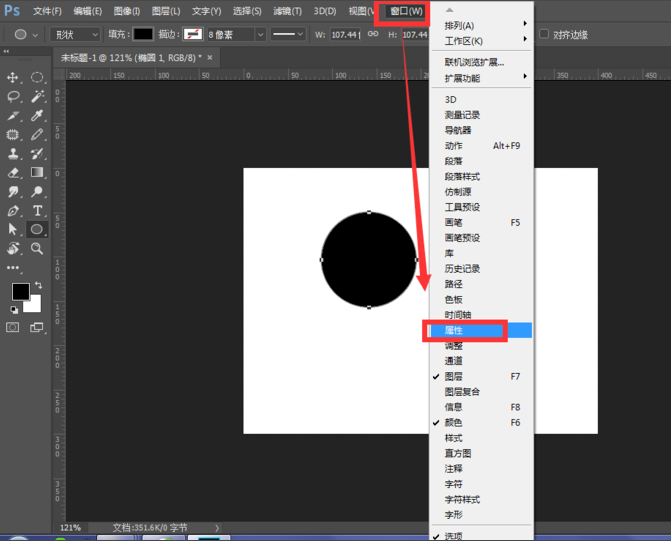Image resolution: width=671 pixels, height=541 pixels.
Task: Select the Healing Brush tool
Action: (x=13, y=135)
